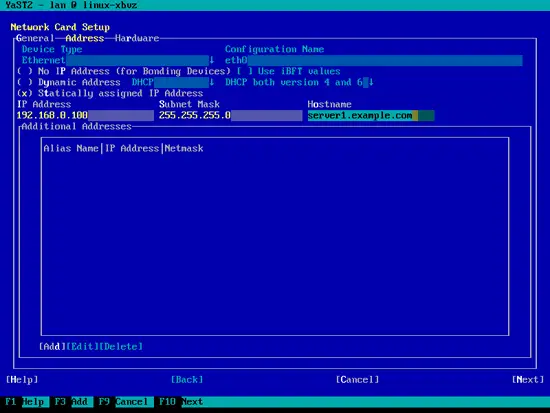Open the DHCP type dropdown

pyautogui.click(x=173, y=82)
